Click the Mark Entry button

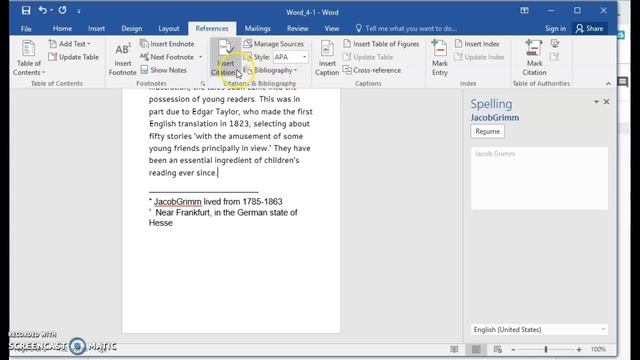[x=440, y=58]
